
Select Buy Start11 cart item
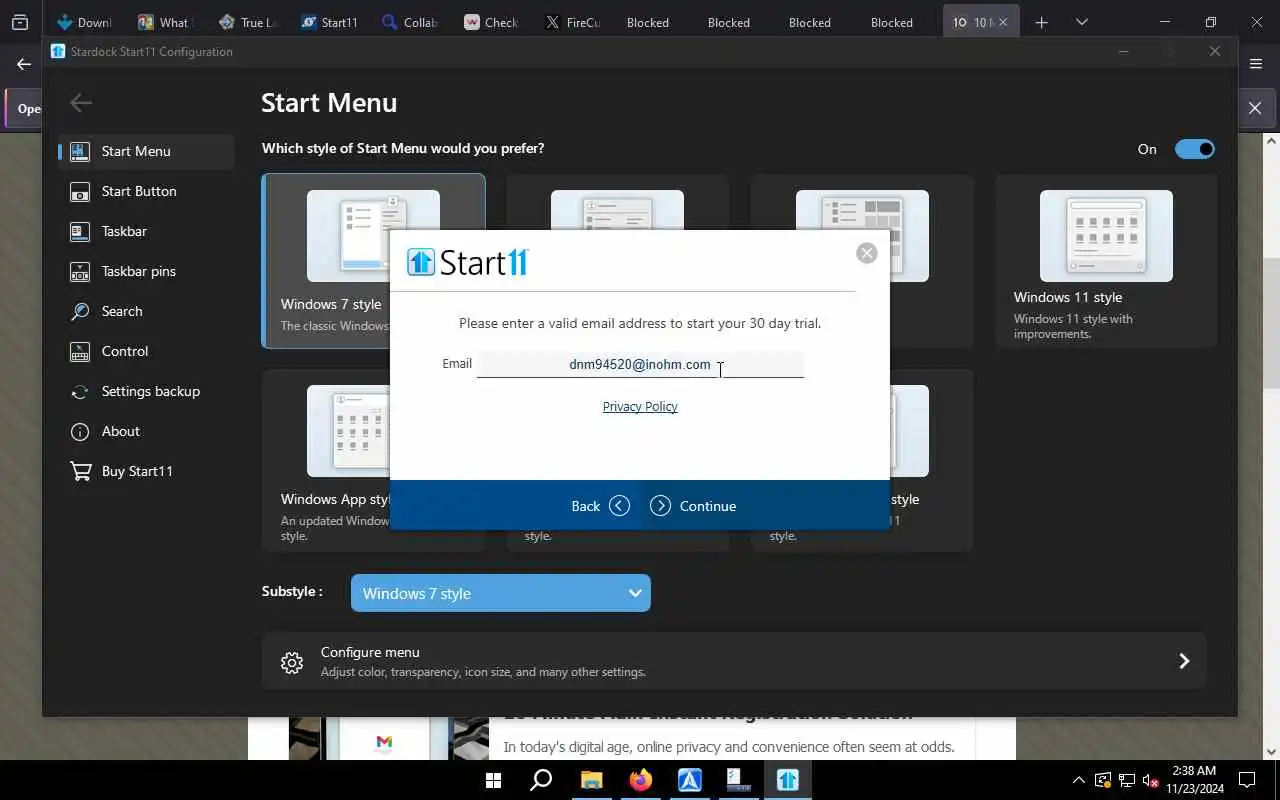coord(146,471)
